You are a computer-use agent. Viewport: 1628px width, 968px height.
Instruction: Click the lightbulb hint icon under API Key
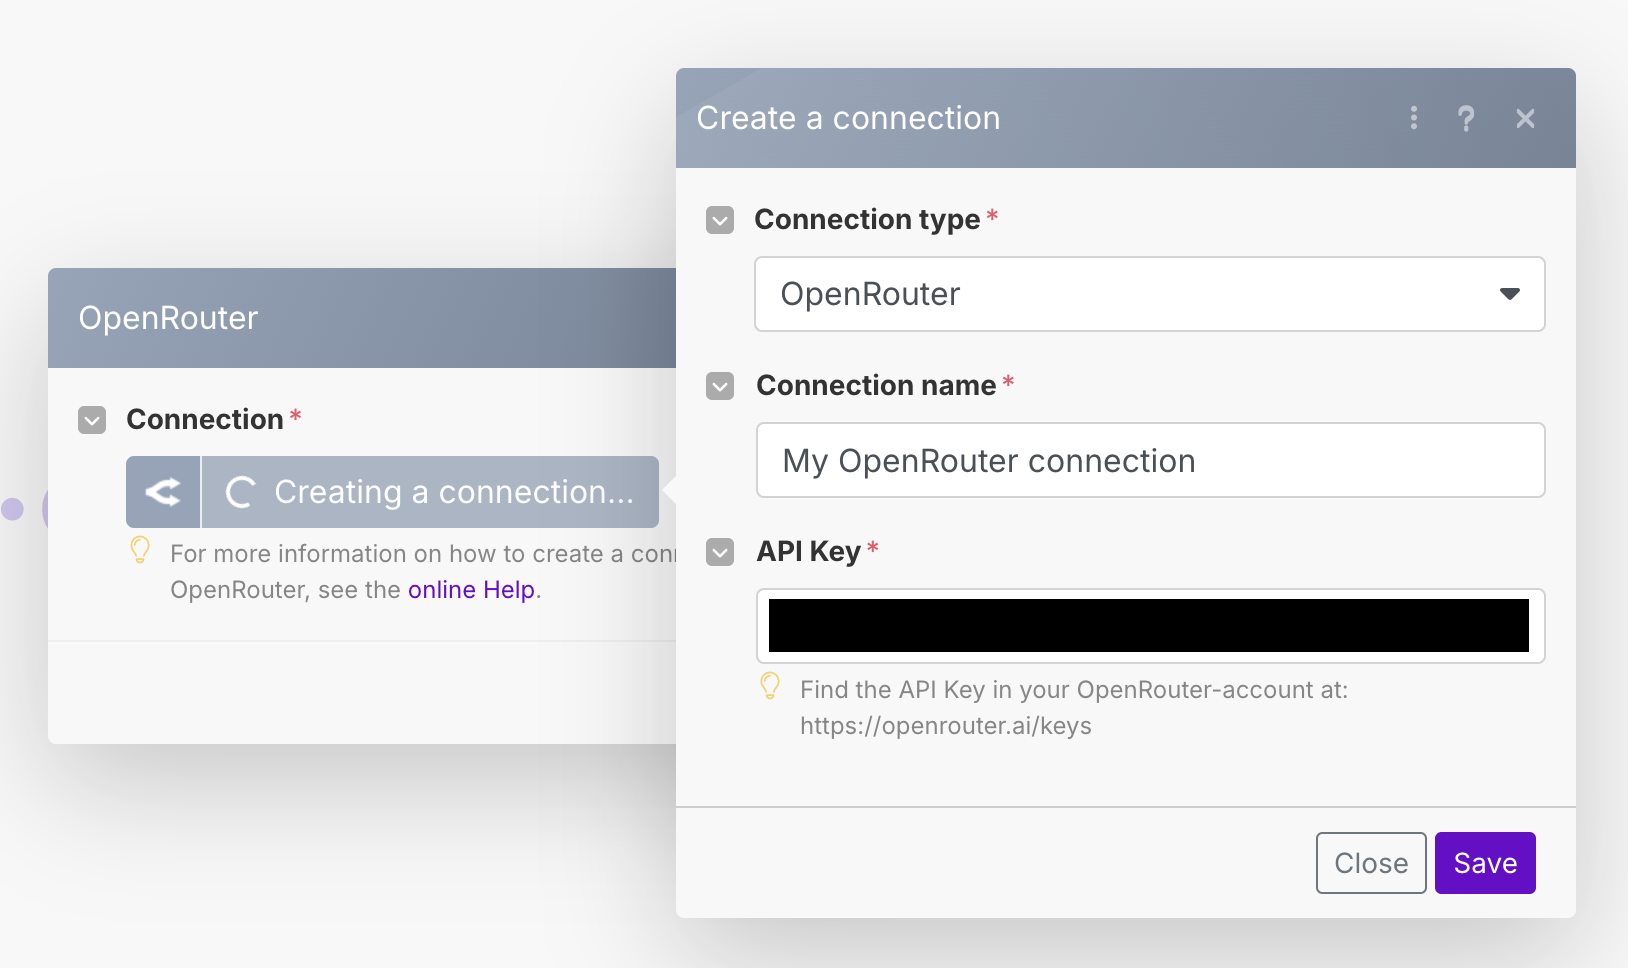[x=770, y=688]
